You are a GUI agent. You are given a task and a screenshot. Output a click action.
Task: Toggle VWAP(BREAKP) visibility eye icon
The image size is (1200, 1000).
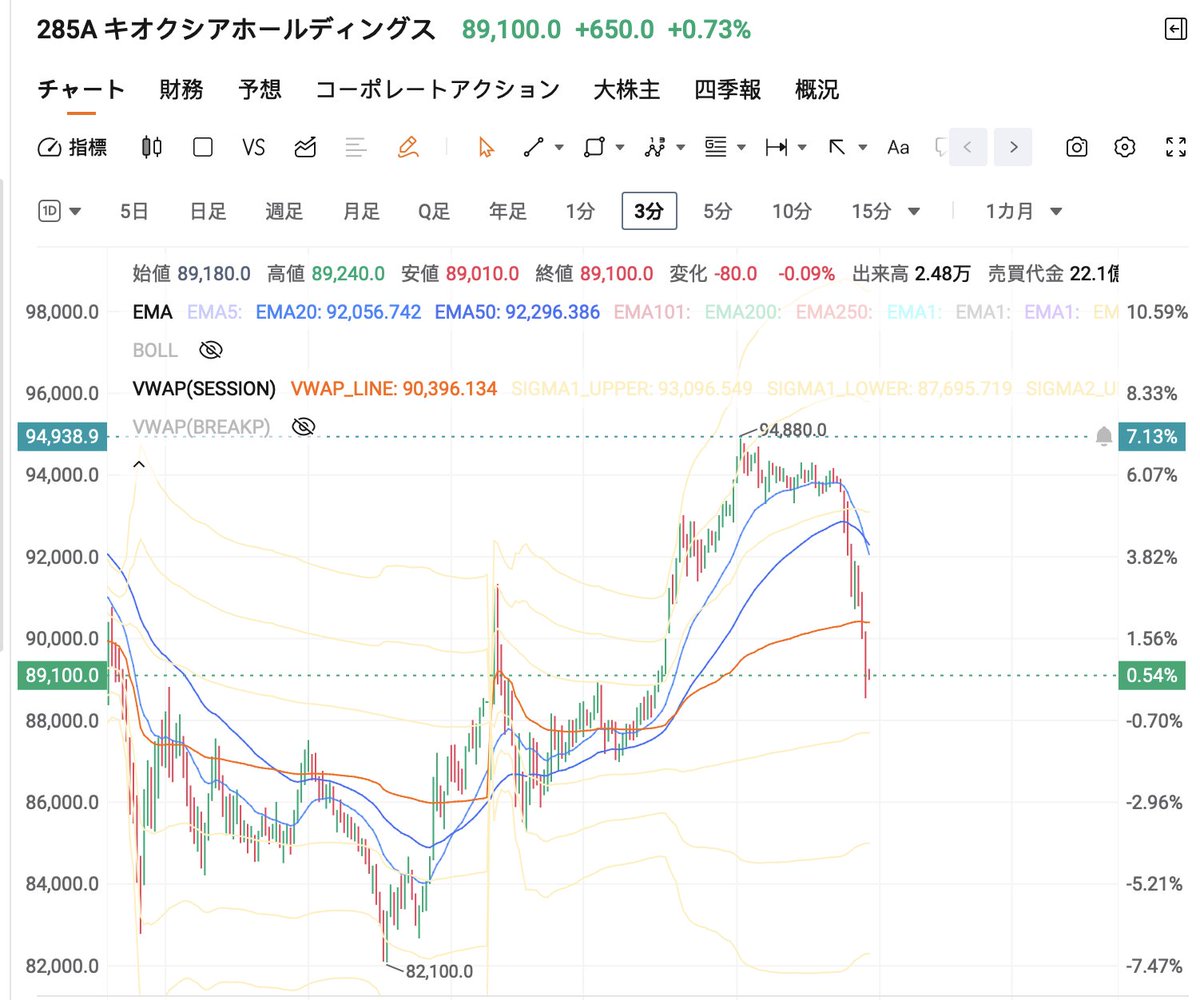tap(303, 427)
